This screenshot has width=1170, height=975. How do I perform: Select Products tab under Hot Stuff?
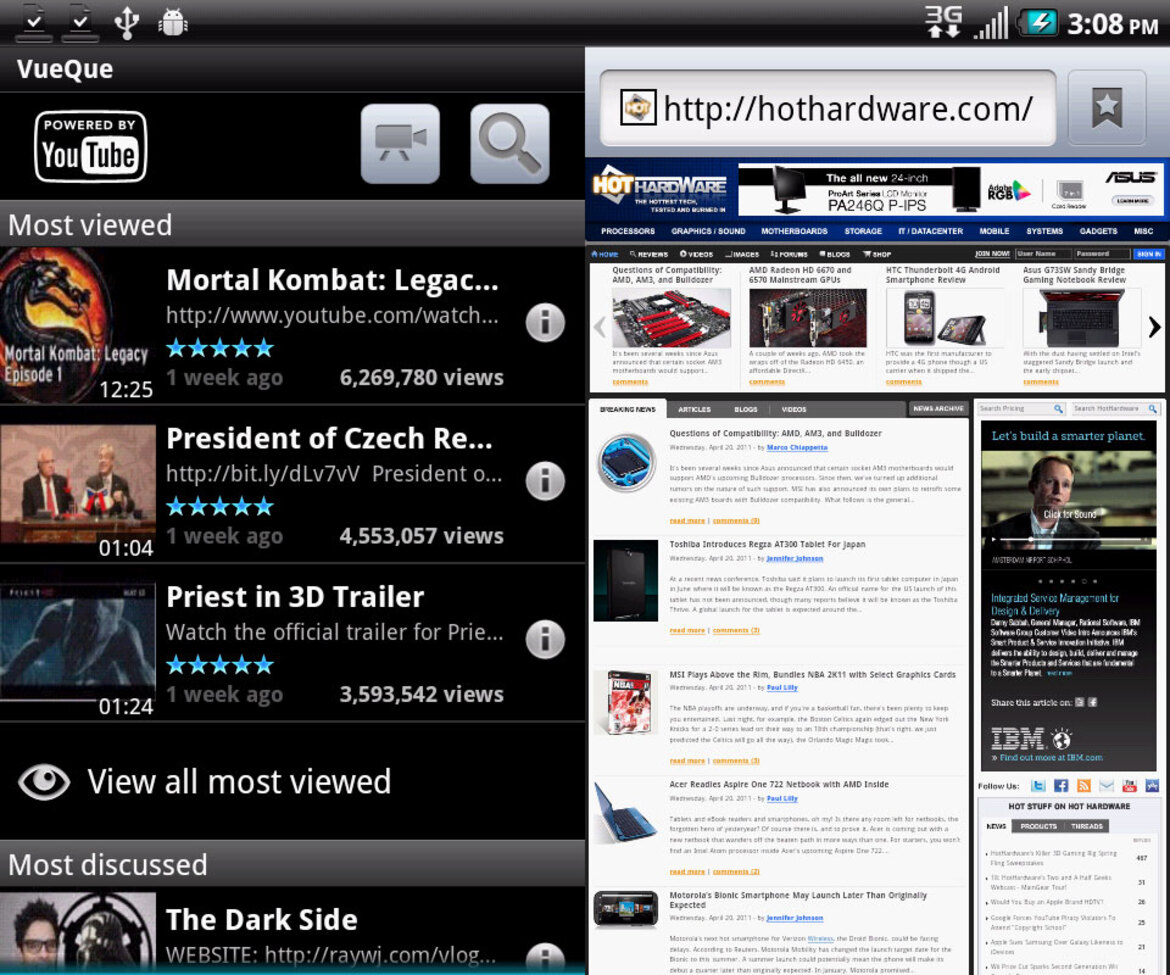click(1039, 826)
